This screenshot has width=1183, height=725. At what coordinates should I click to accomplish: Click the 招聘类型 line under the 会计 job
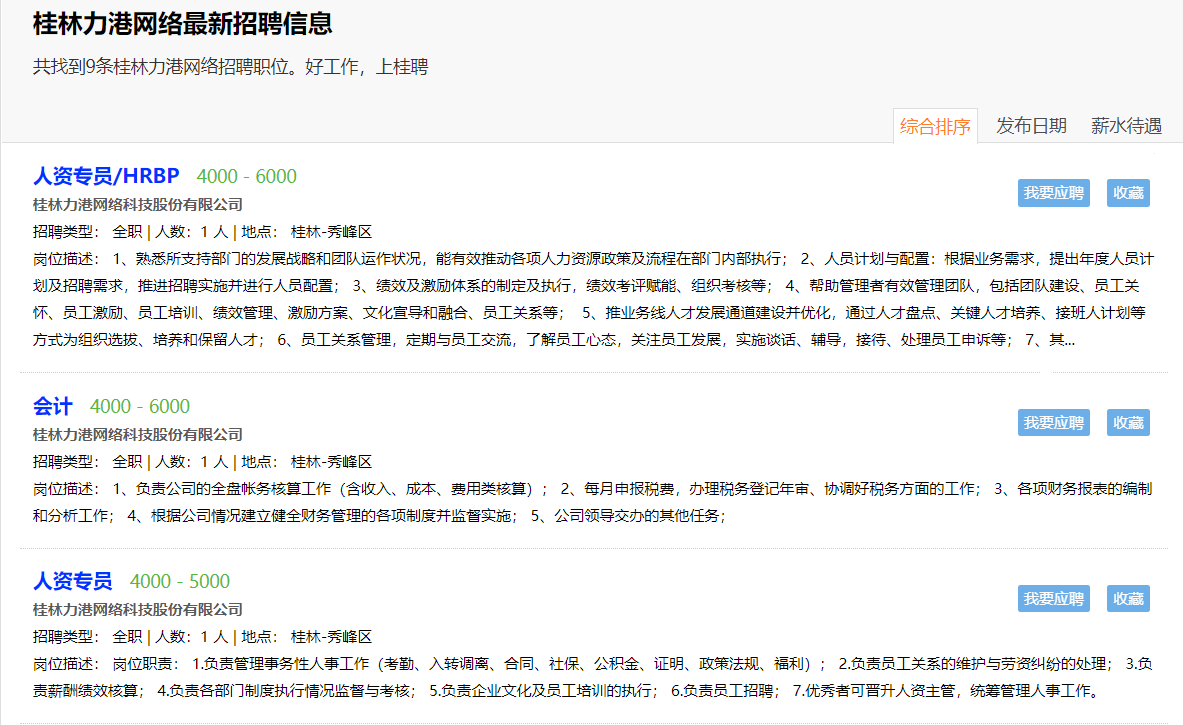tap(202, 462)
